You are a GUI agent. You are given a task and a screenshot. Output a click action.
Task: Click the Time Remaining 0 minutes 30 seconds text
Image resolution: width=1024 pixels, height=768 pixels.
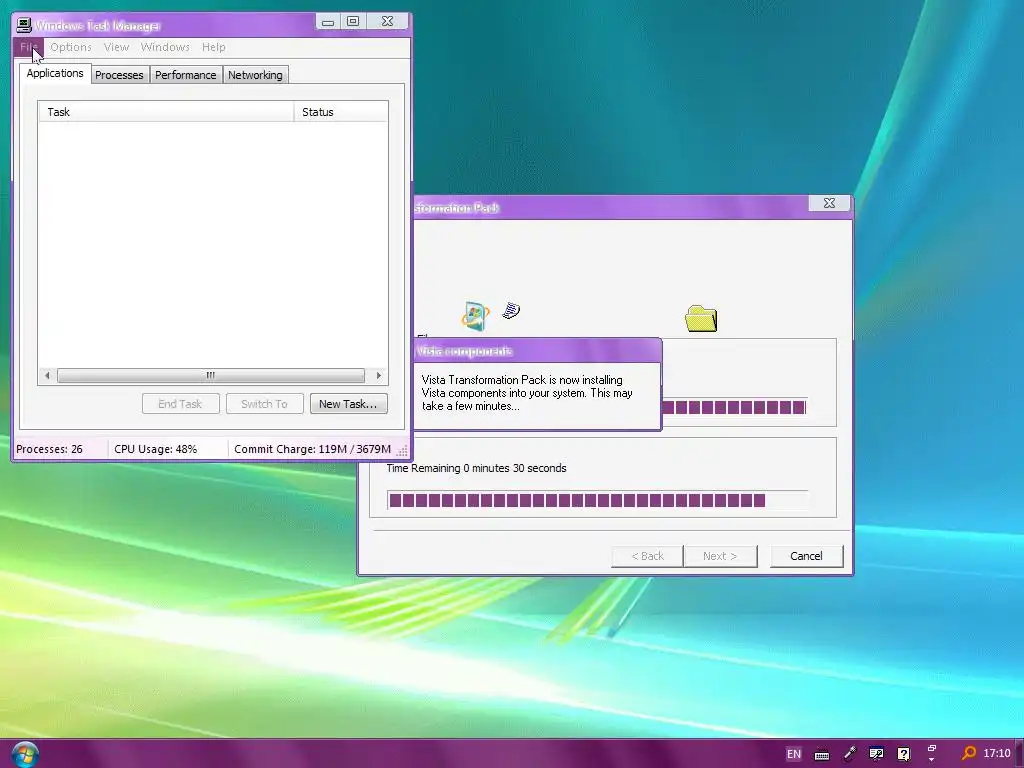pyautogui.click(x=476, y=468)
